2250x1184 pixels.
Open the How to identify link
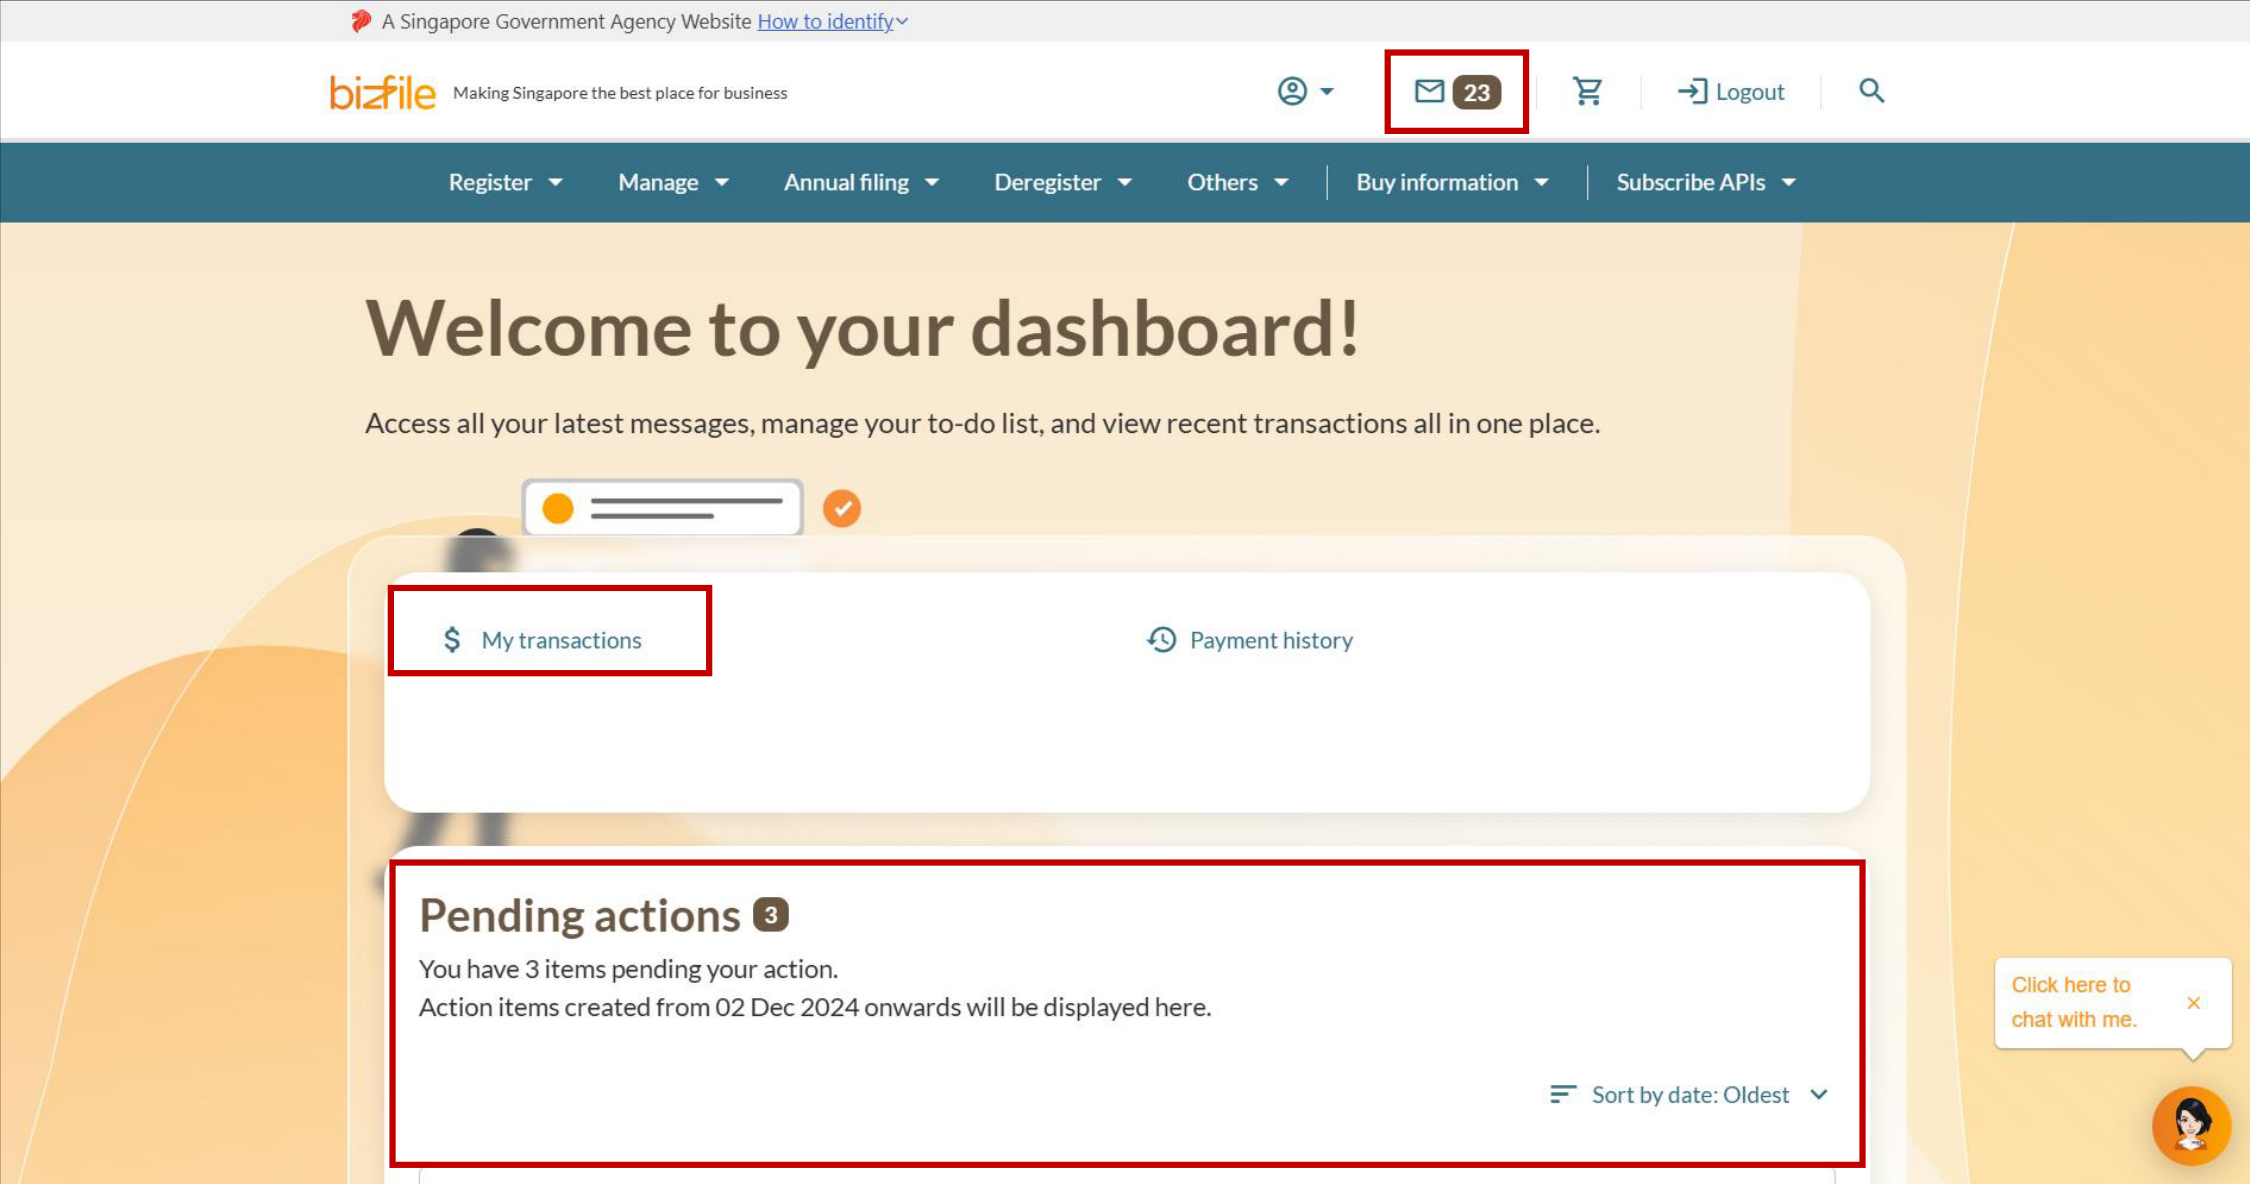(x=825, y=21)
